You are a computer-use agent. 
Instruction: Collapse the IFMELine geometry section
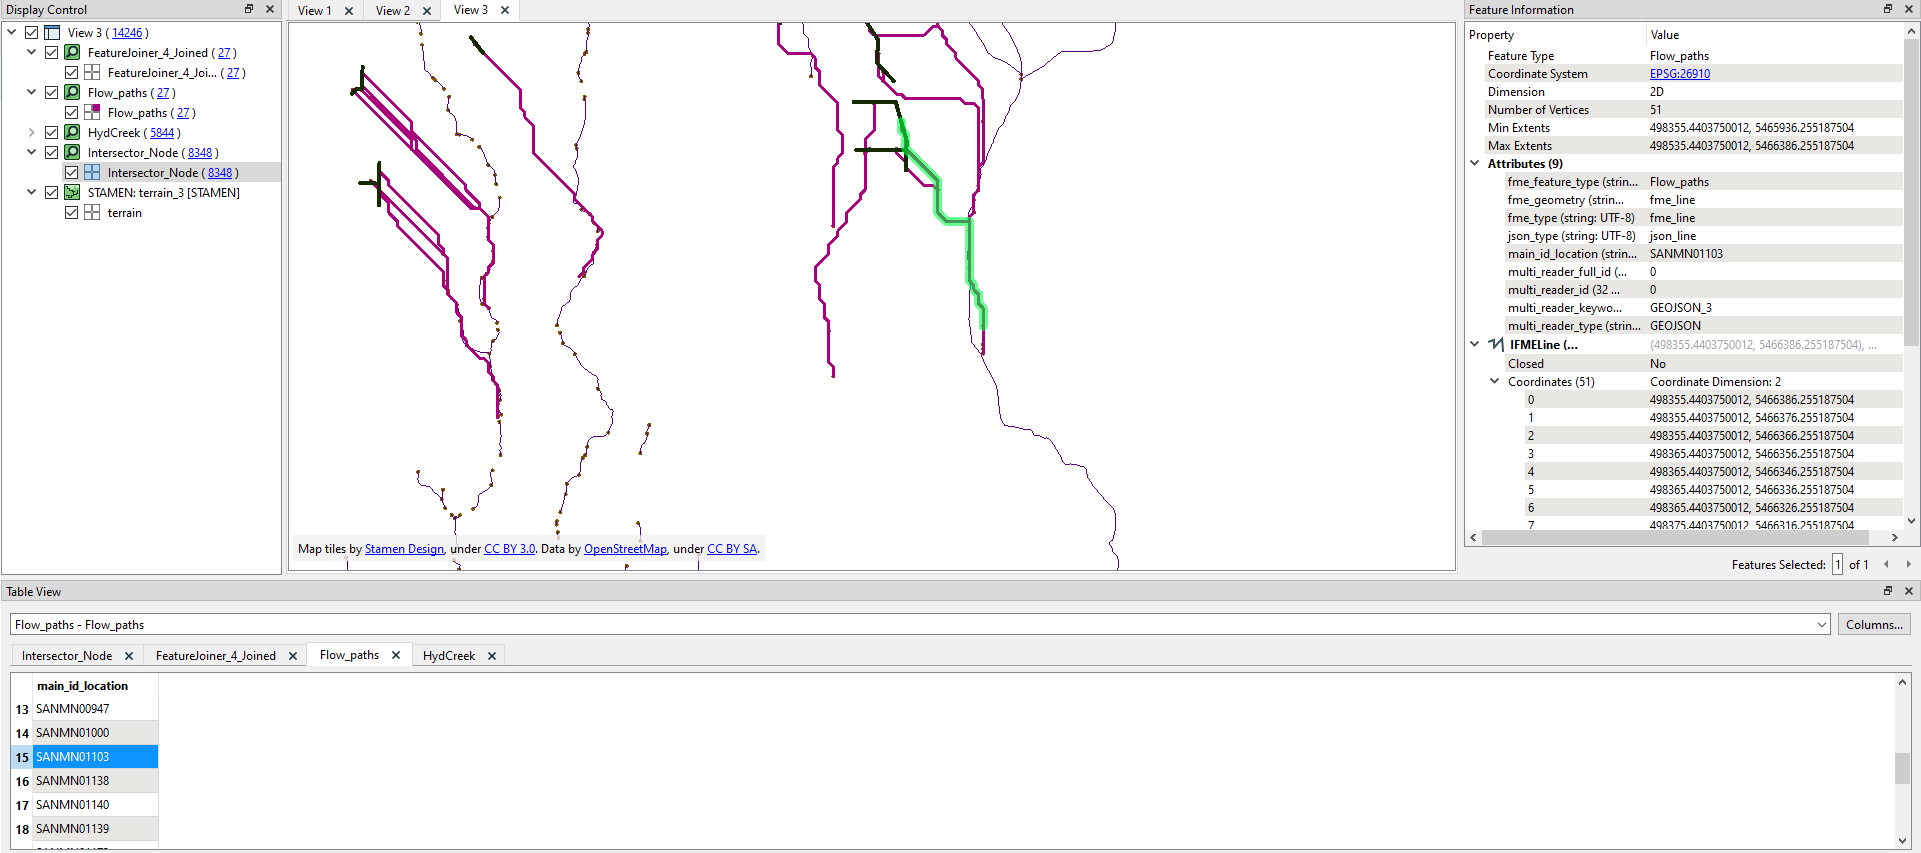pyautogui.click(x=1475, y=344)
